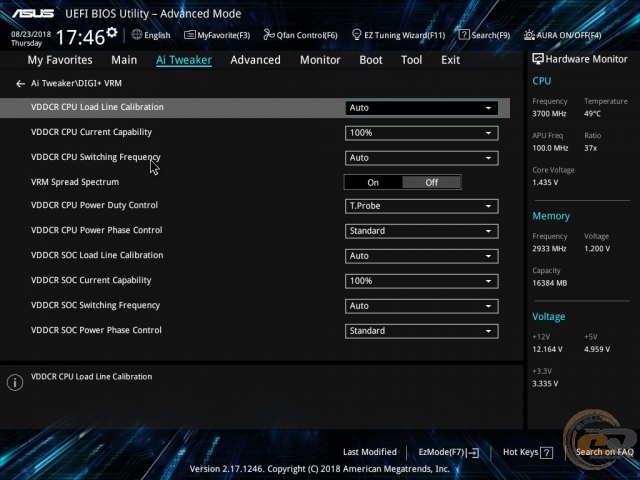This screenshot has height=480, width=640.
Task: Click the globe language icon
Action: (x=137, y=35)
